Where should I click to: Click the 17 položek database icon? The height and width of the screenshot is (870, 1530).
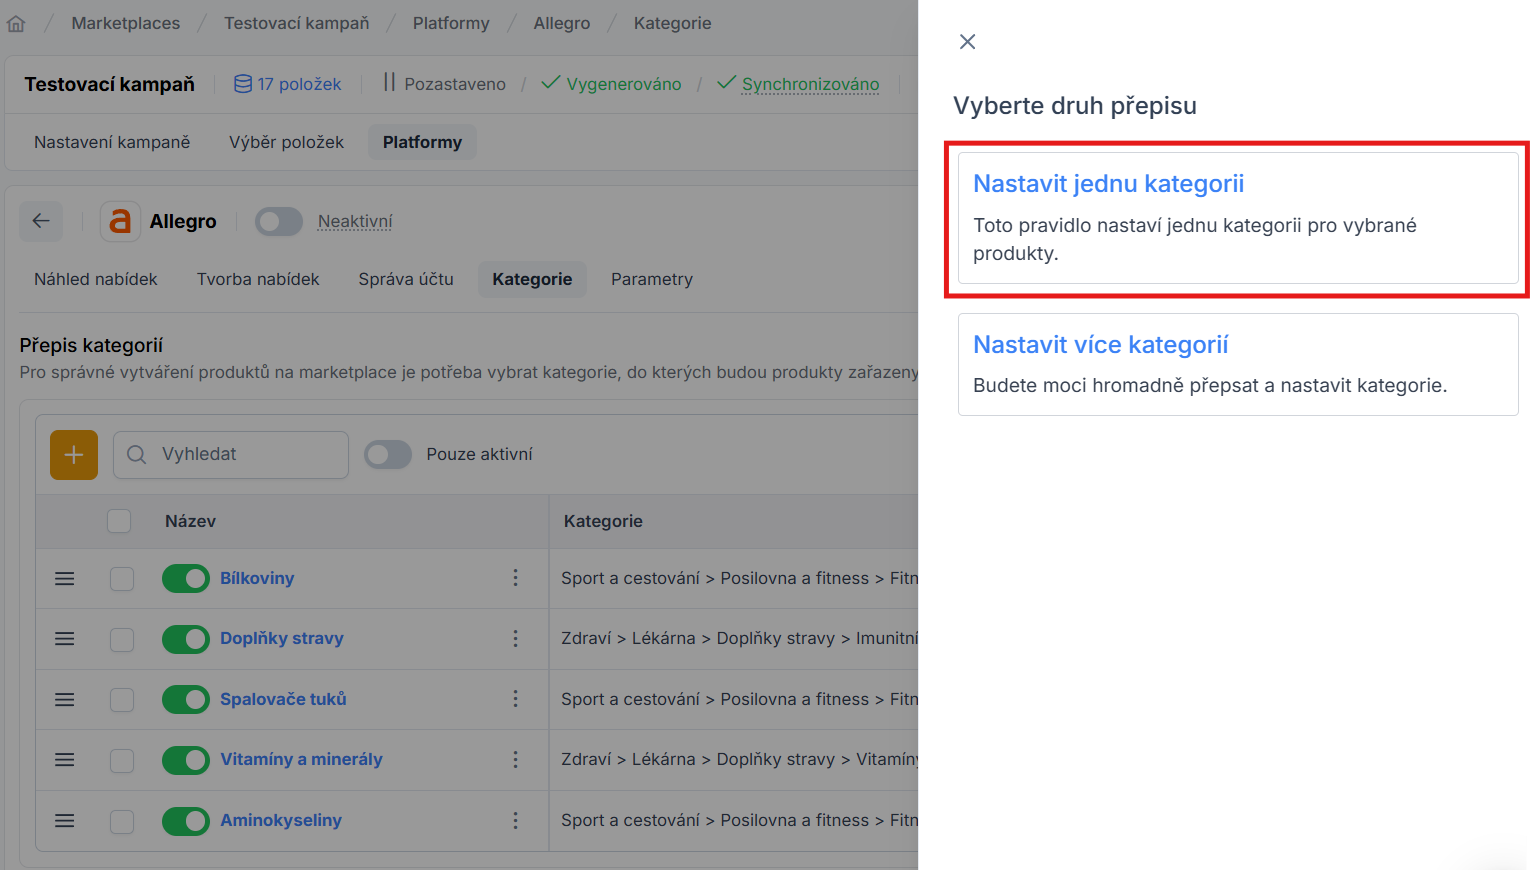243,84
